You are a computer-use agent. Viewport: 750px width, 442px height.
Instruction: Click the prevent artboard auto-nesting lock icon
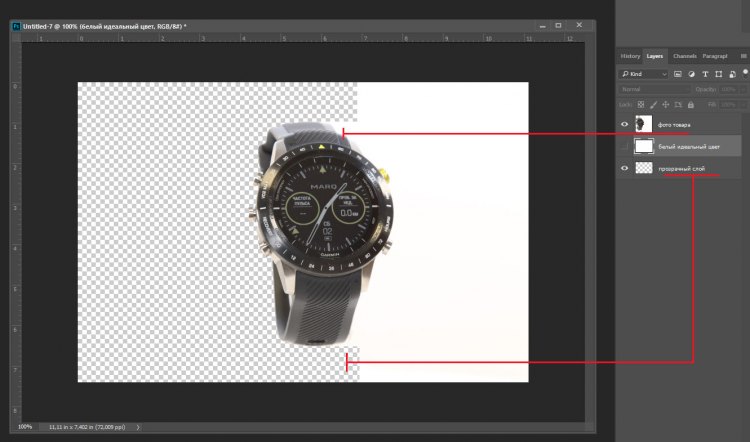coord(678,104)
